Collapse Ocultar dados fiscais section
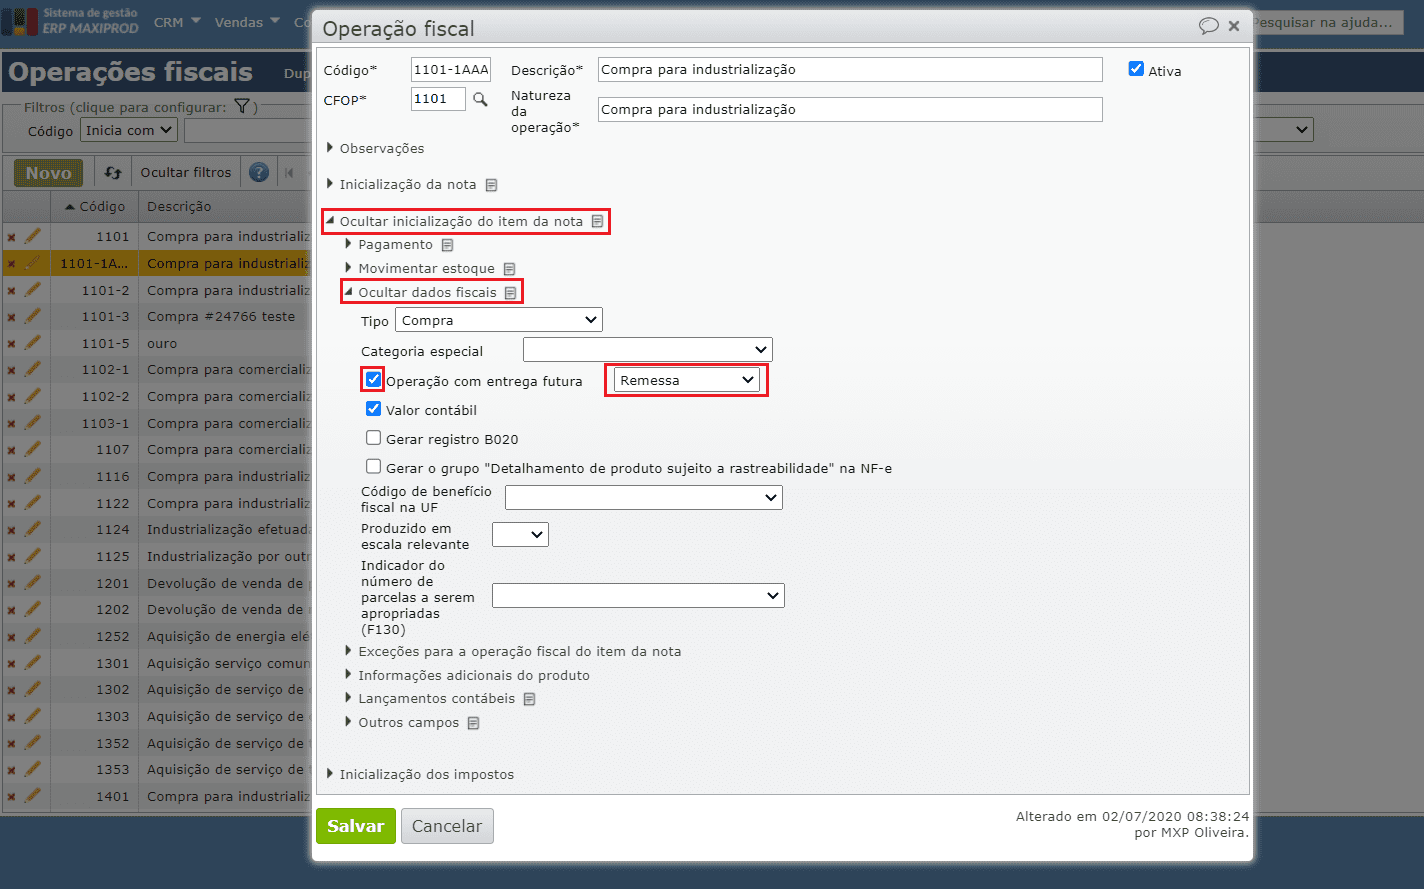Image resolution: width=1424 pixels, height=889 pixels. (421, 293)
